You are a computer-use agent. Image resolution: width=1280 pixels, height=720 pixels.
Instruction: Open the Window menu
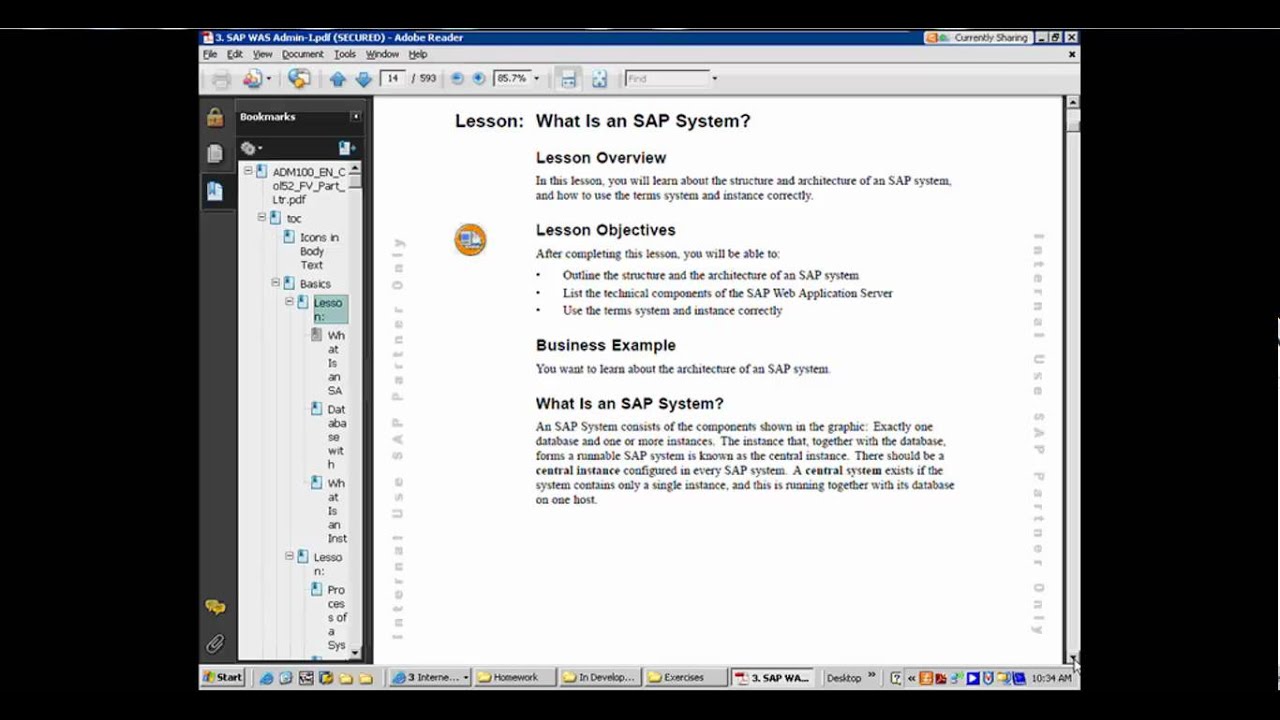pos(382,54)
